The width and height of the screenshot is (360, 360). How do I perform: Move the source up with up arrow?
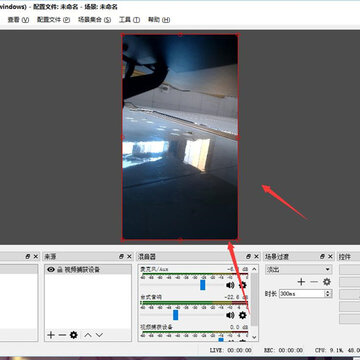click(x=88, y=335)
